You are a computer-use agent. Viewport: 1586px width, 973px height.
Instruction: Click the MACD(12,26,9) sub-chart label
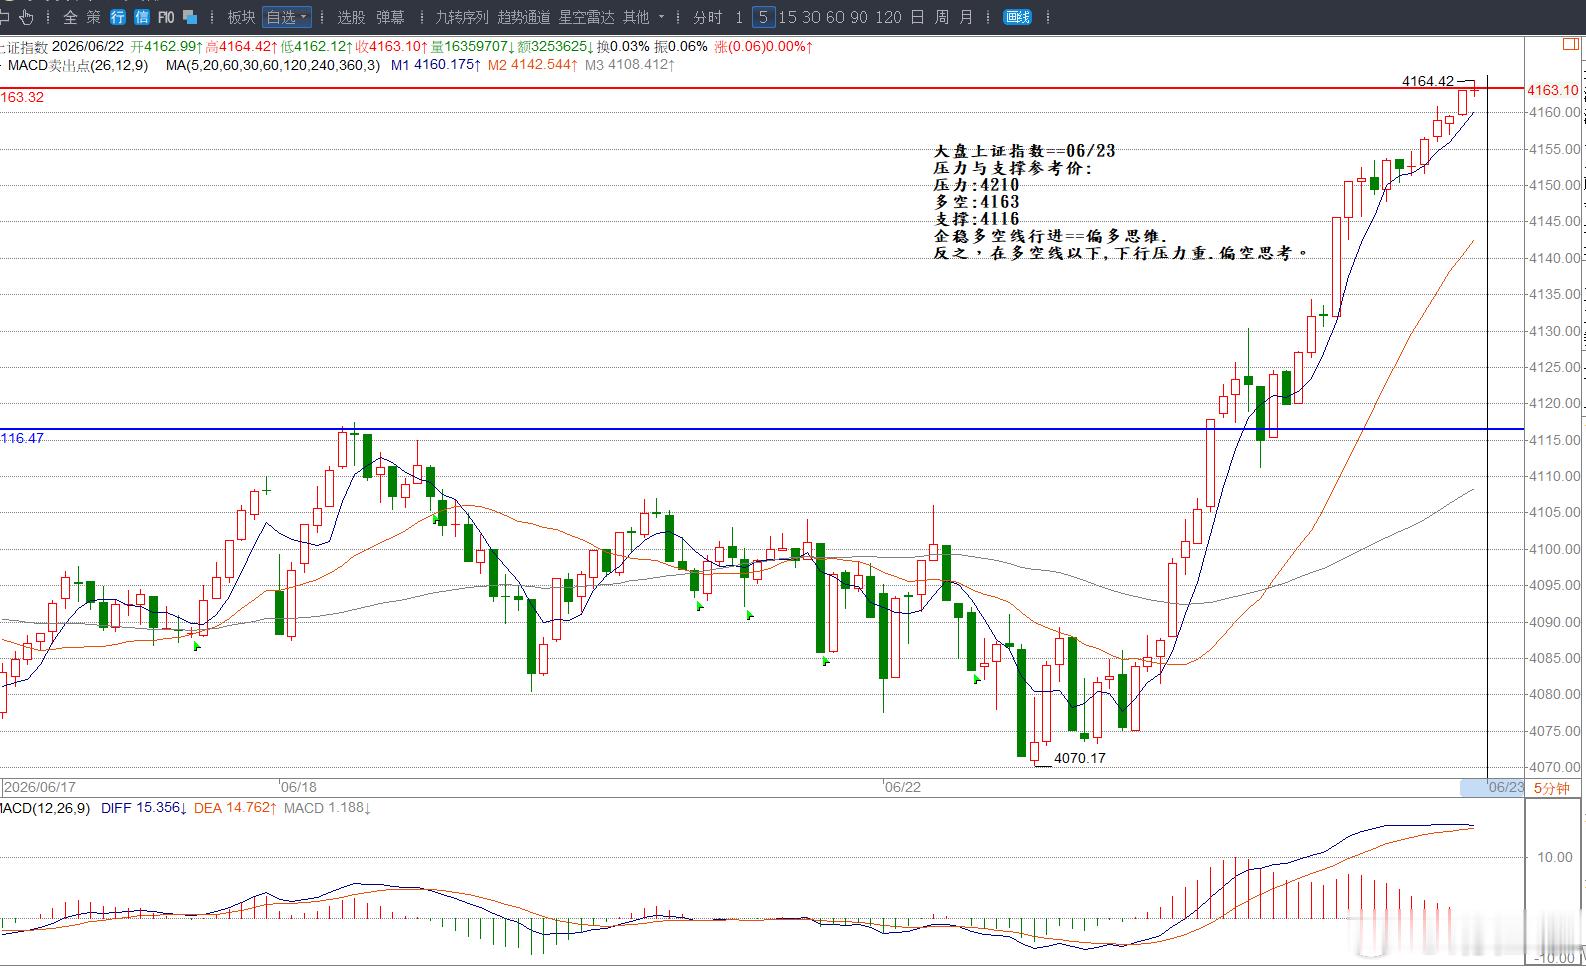(x=45, y=808)
